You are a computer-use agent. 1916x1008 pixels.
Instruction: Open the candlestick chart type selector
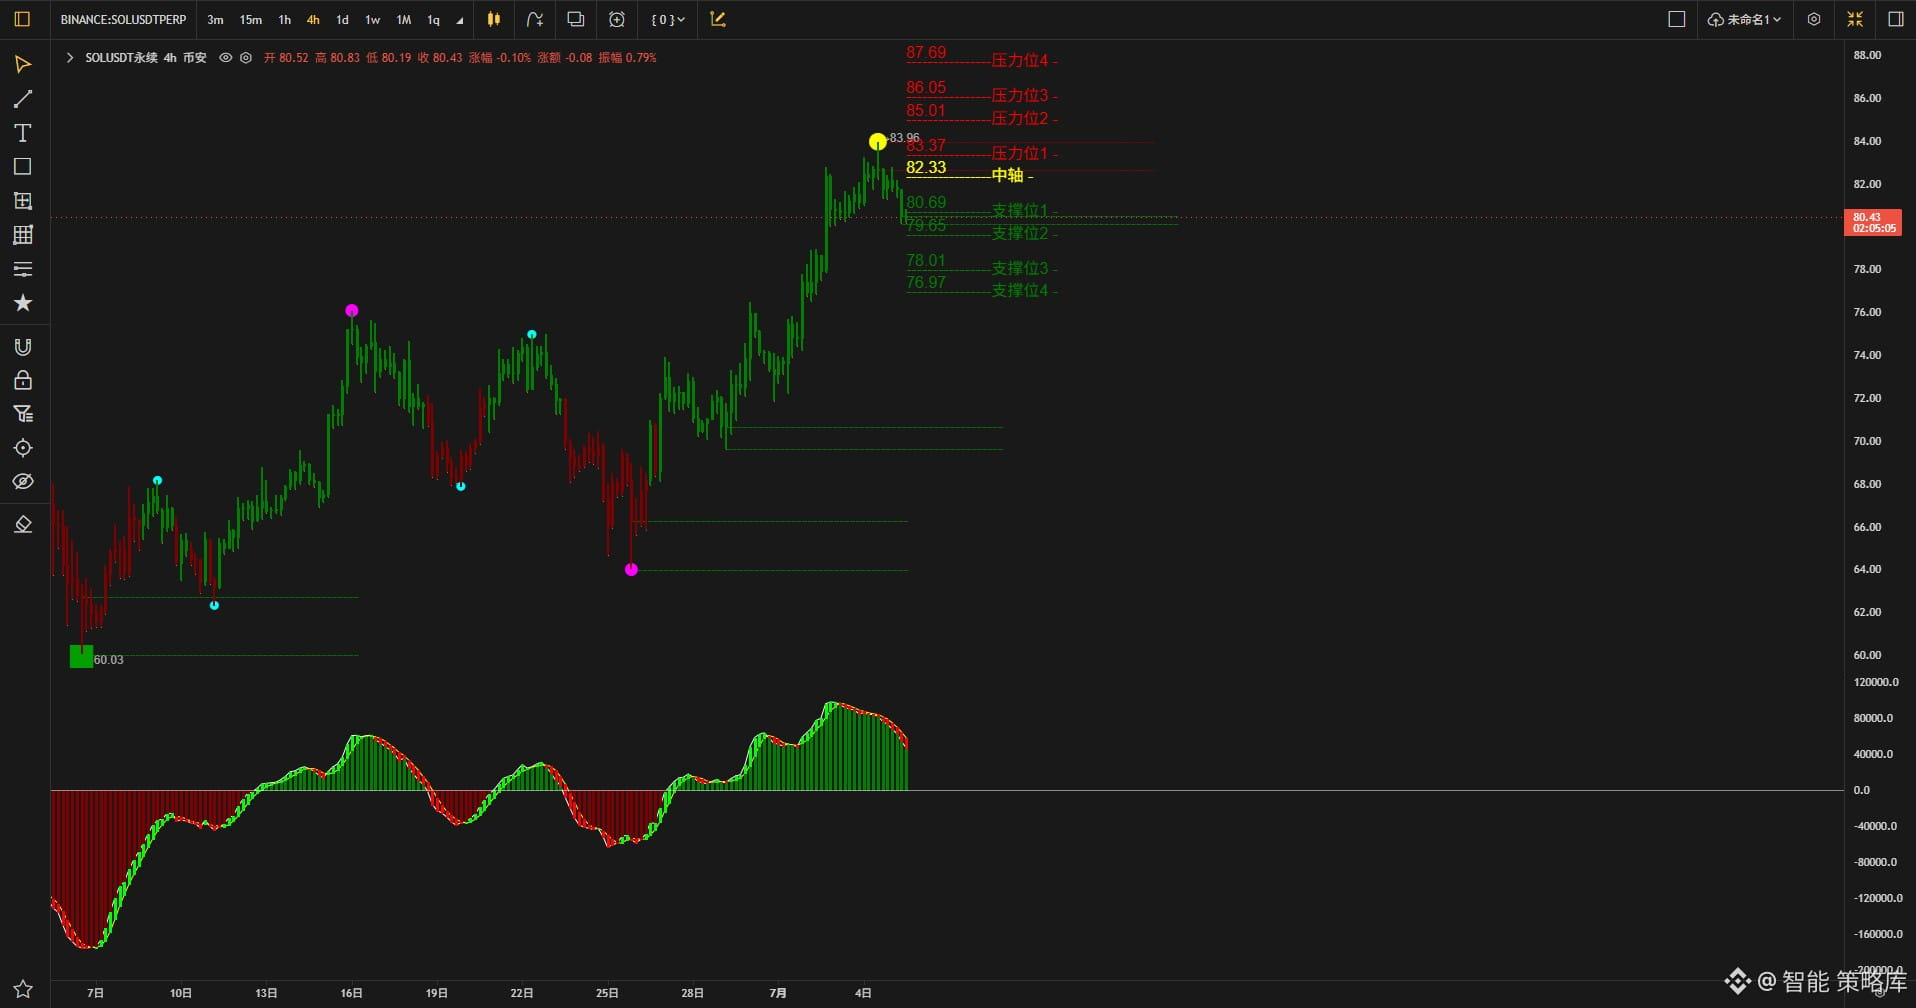pyautogui.click(x=493, y=19)
